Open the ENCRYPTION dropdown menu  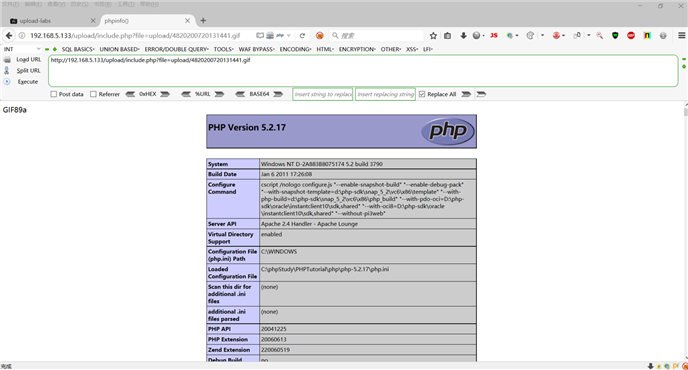point(357,49)
